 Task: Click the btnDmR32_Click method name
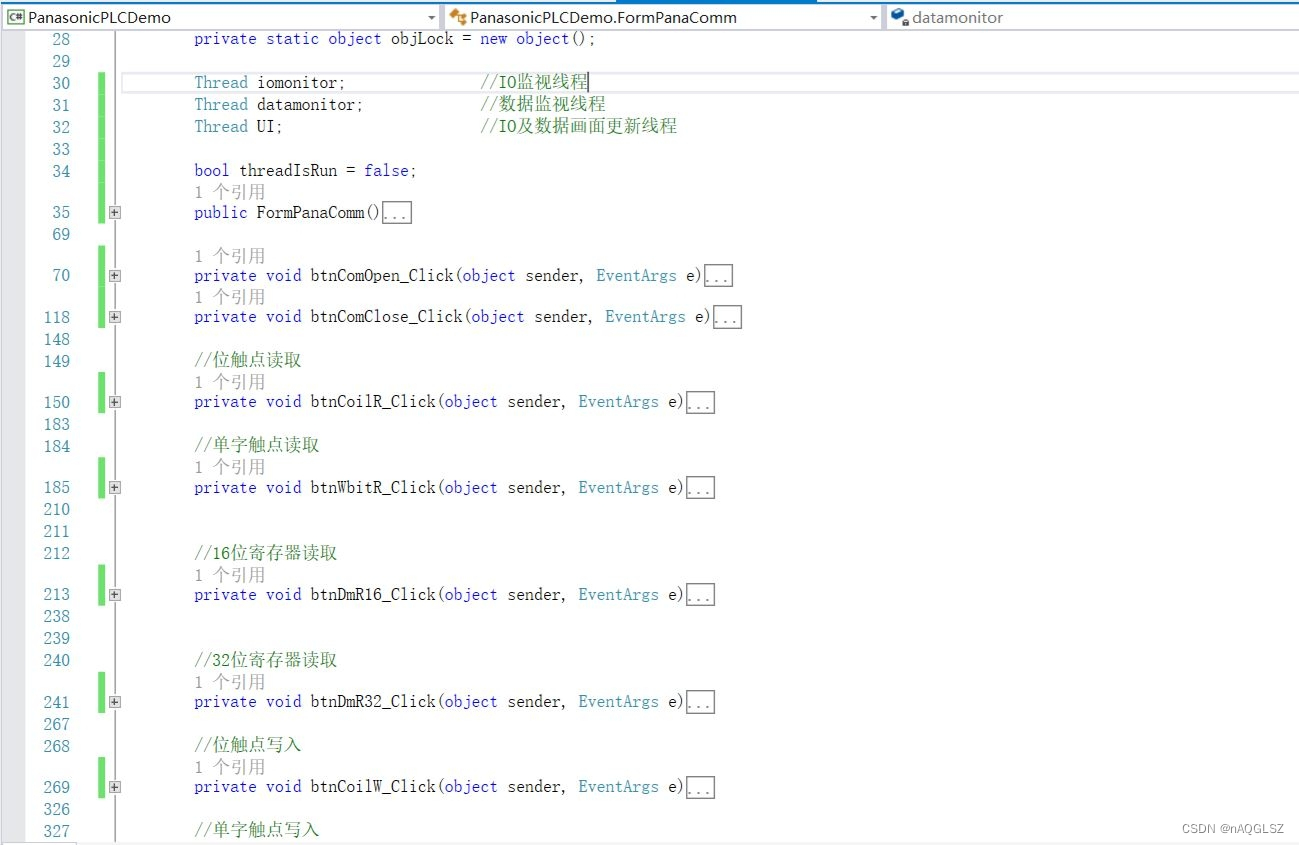[x=374, y=702]
